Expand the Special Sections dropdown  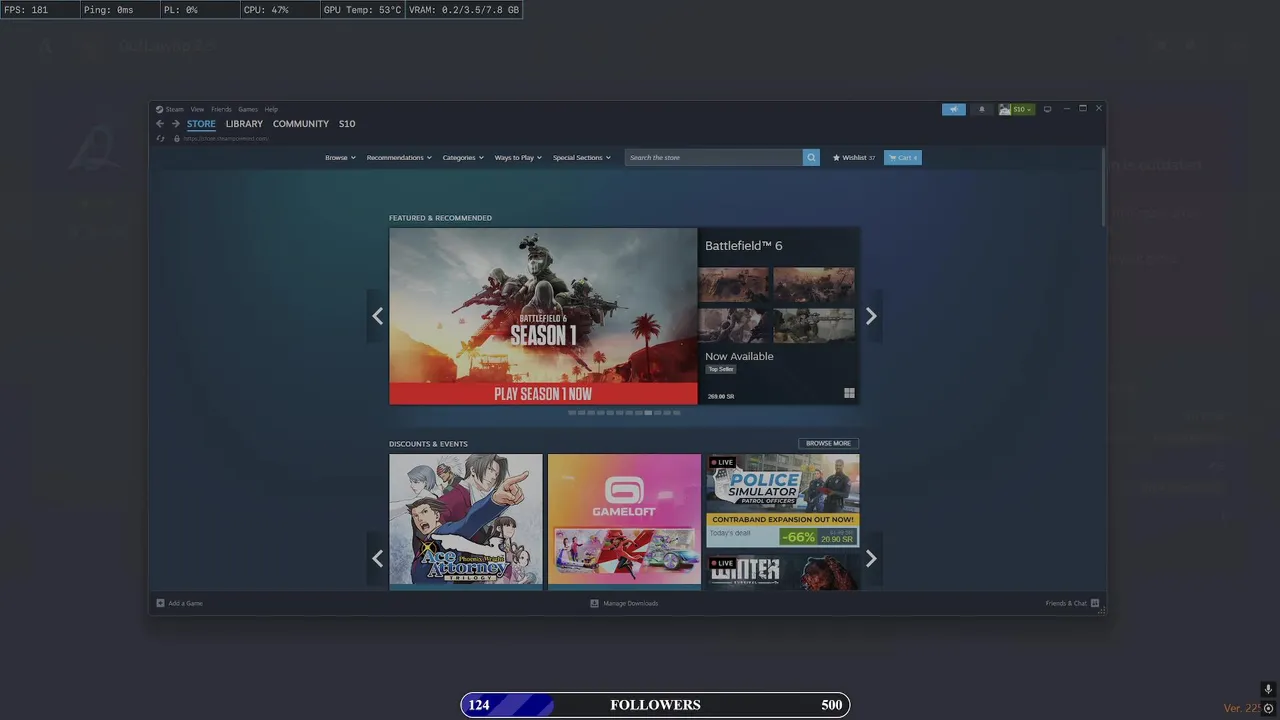point(582,157)
